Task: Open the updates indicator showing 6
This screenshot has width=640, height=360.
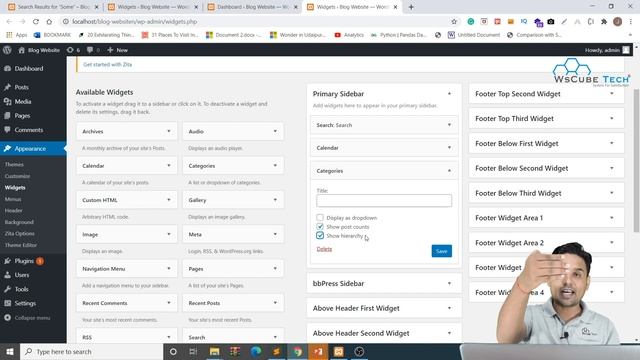Action: [x=73, y=50]
